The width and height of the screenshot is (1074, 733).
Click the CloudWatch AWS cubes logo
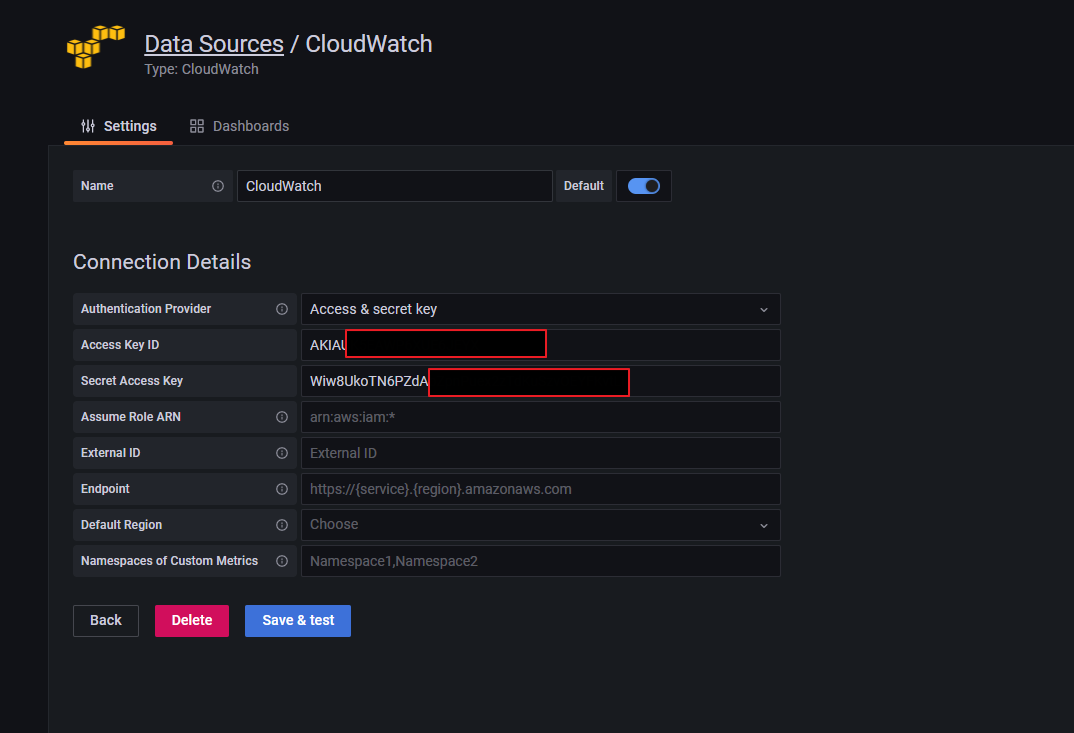[x=96, y=47]
